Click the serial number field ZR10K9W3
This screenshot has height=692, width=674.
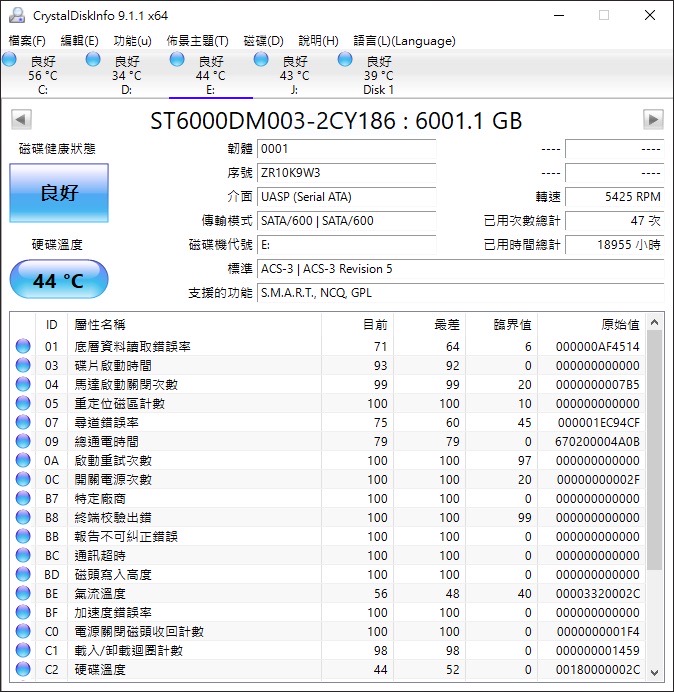(x=346, y=173)
